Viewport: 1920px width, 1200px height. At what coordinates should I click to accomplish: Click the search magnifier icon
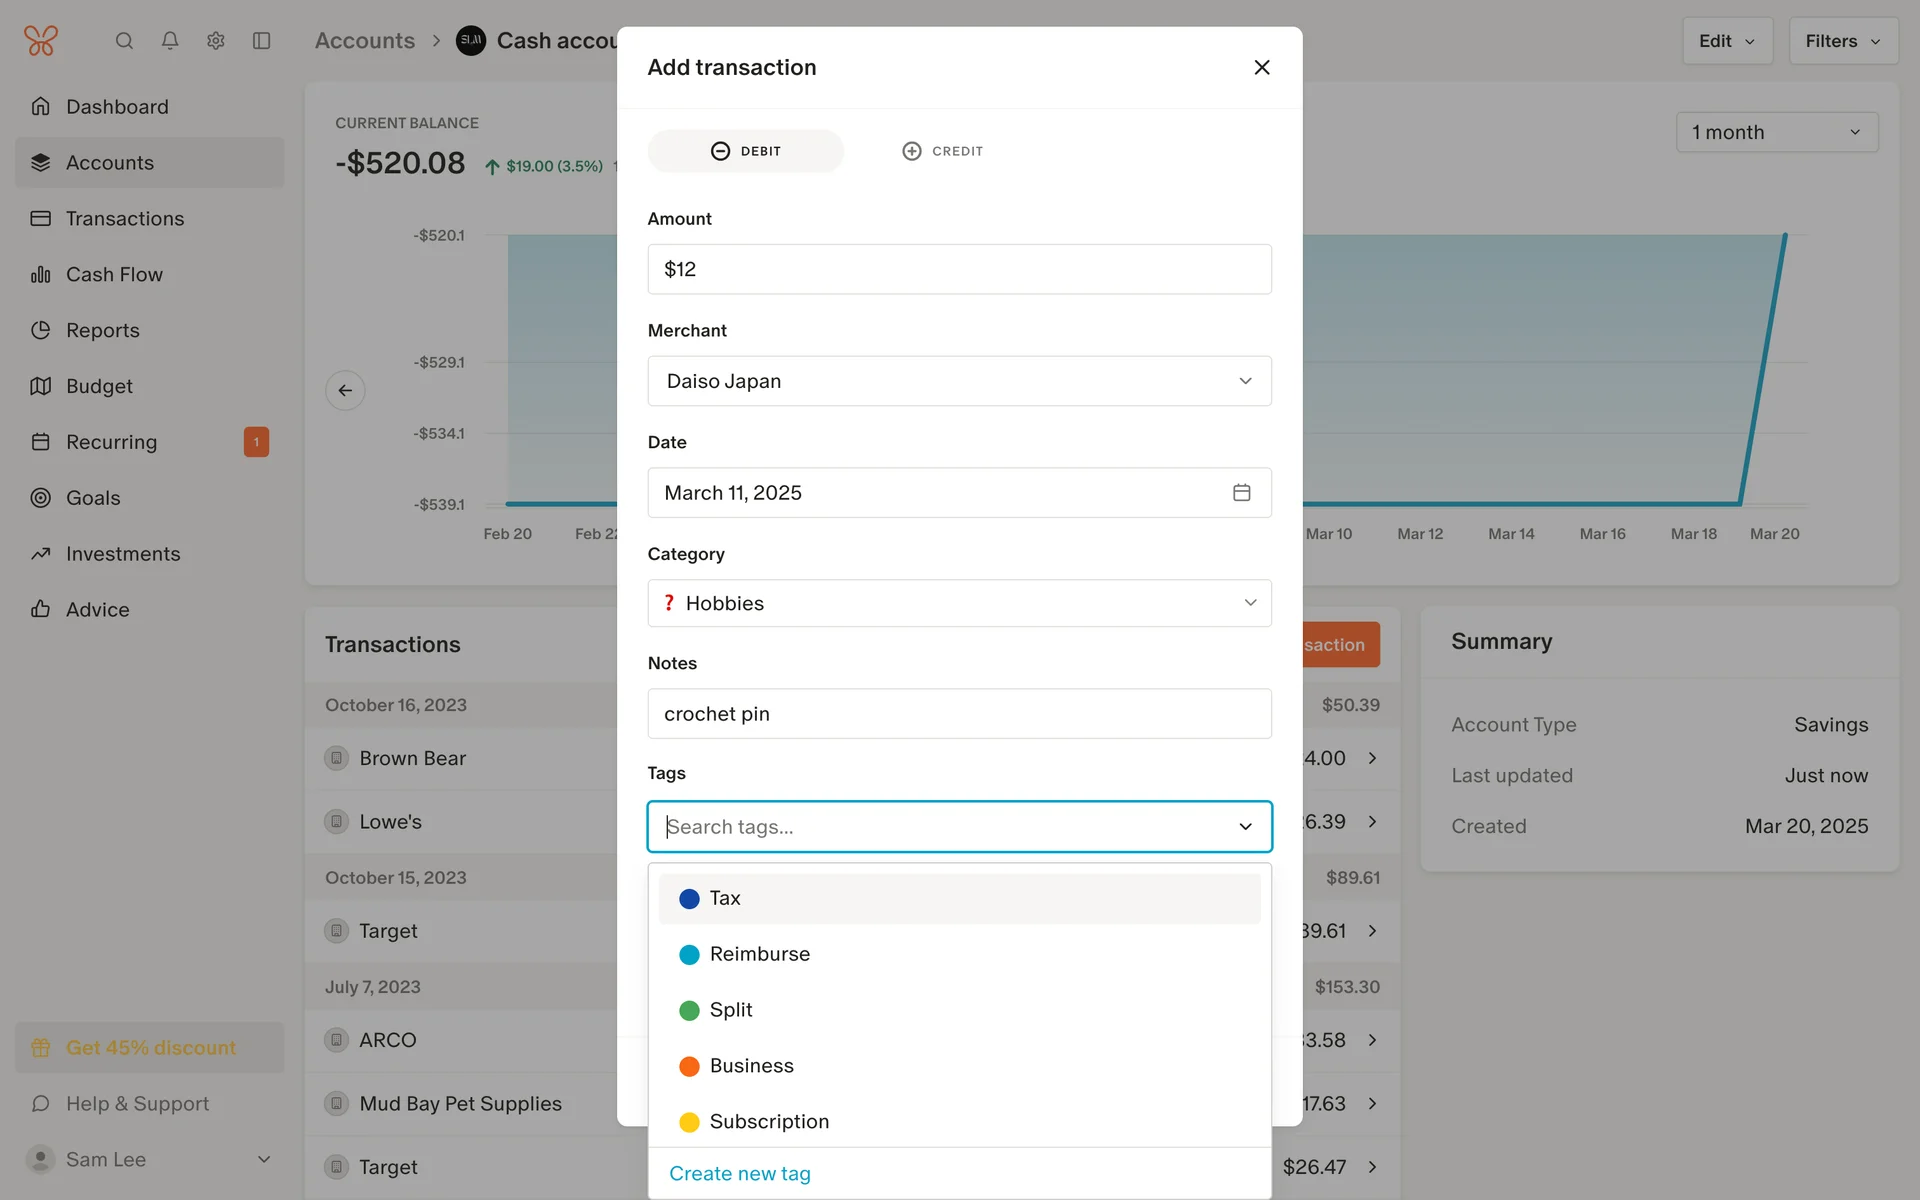pos(124,41)
